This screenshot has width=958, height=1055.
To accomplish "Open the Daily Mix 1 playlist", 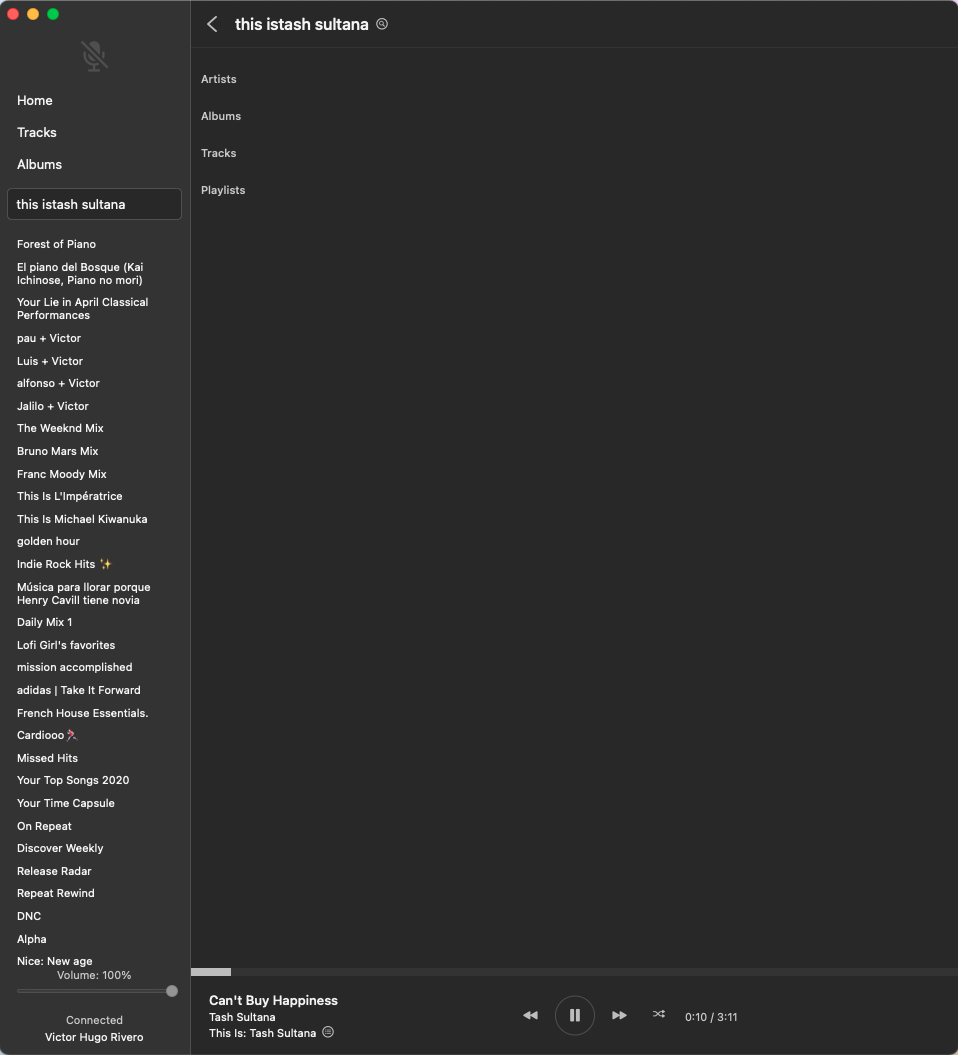I will (x=44, y=622).
